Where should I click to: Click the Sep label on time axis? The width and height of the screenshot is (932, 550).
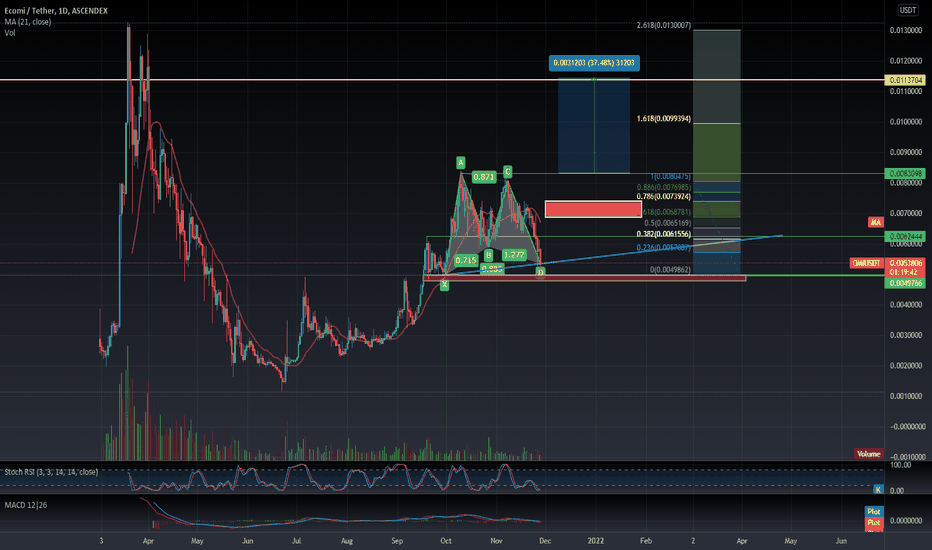coord(397,540)
